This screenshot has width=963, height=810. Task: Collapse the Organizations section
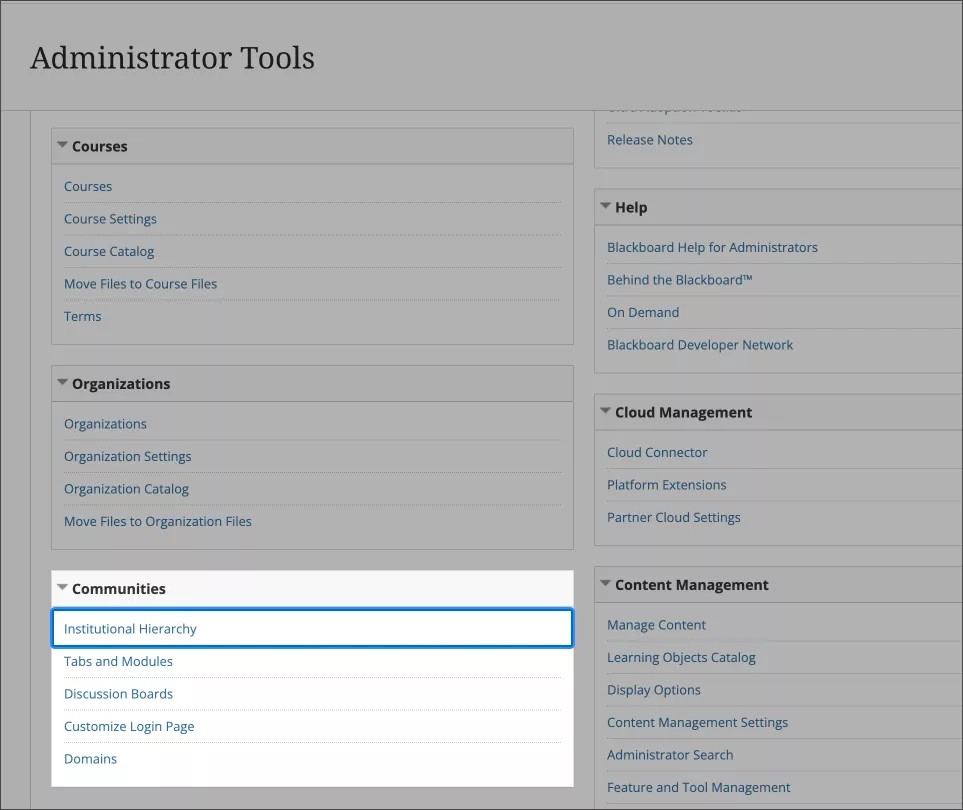coord(61,383)
